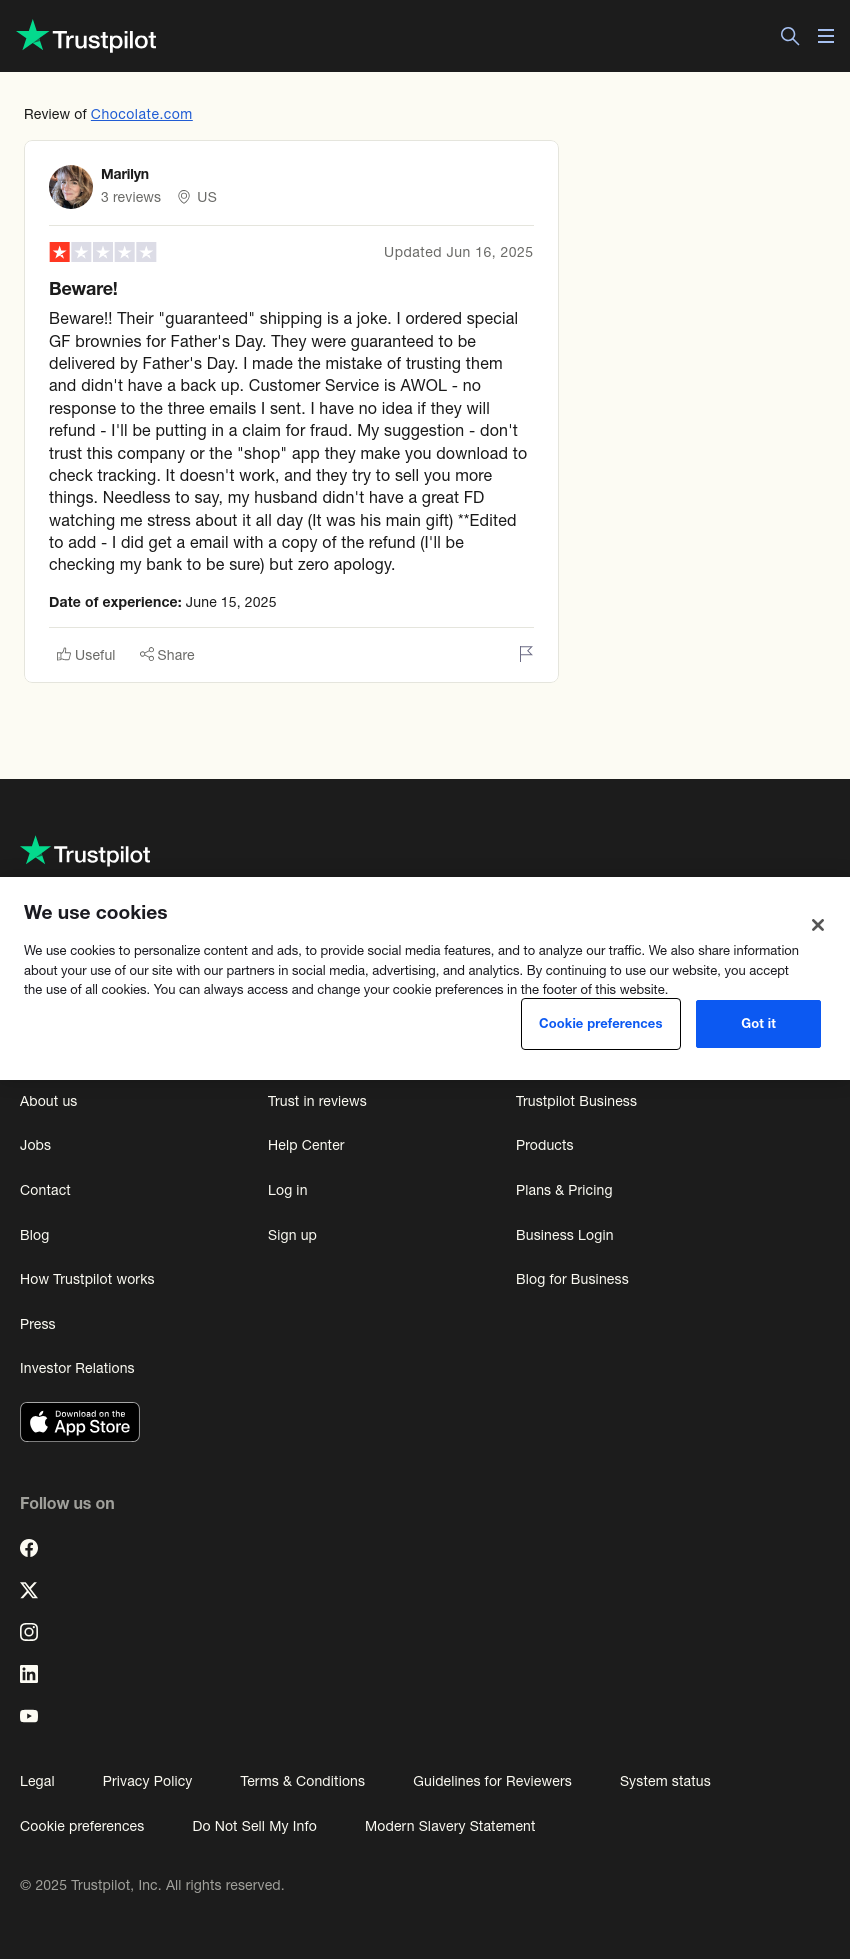This screenshot has height=1959, width=850.
Task: Click the US location label
Action: (x=197, y=197)
